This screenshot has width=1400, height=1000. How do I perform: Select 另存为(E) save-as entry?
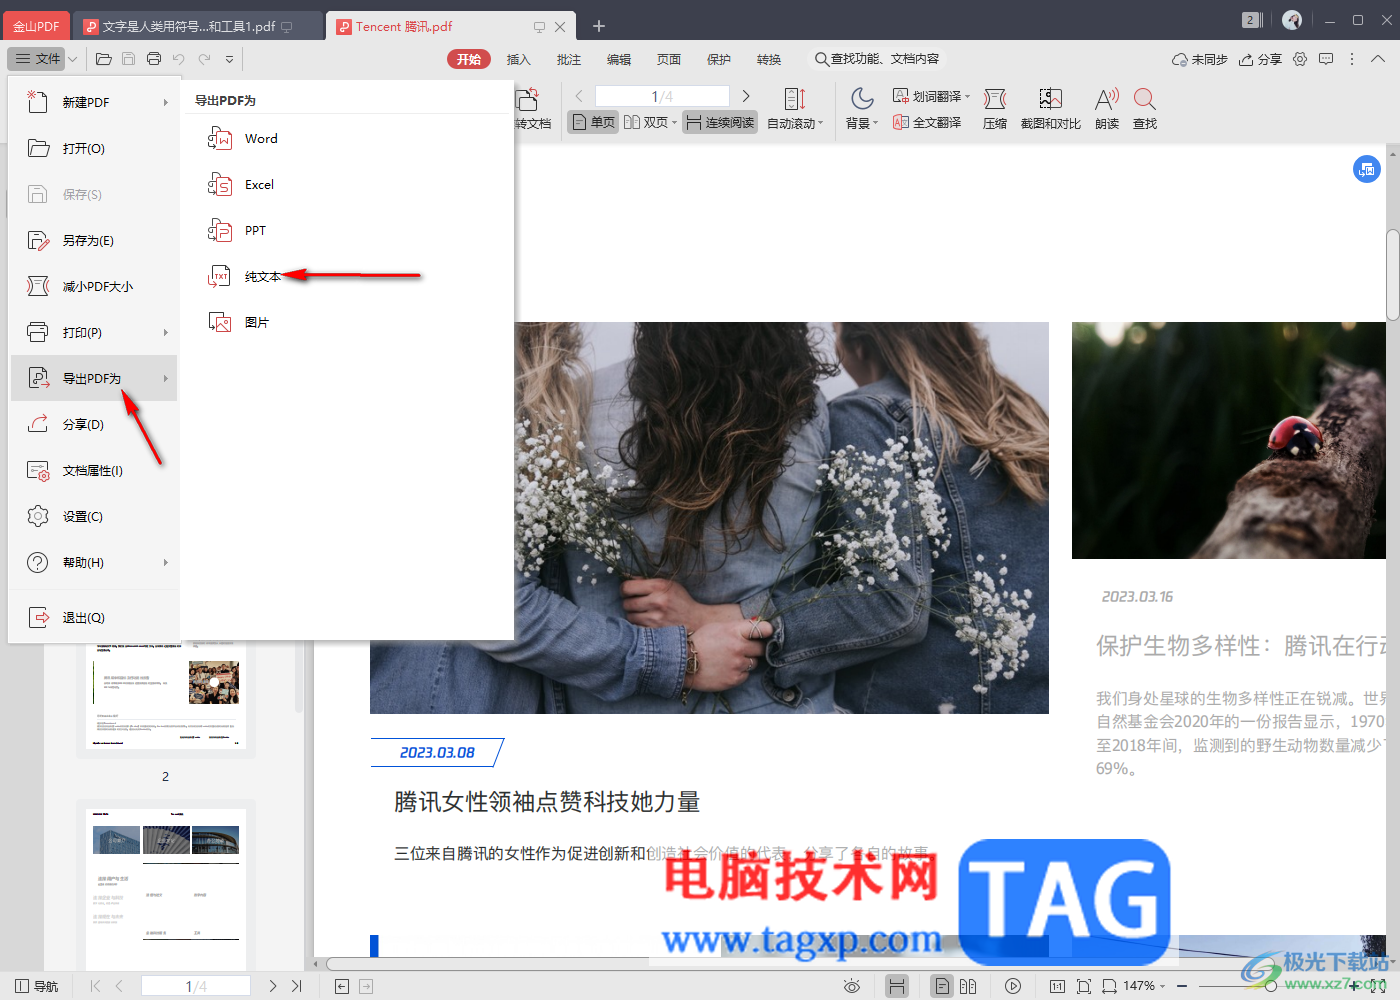point(95,240)
